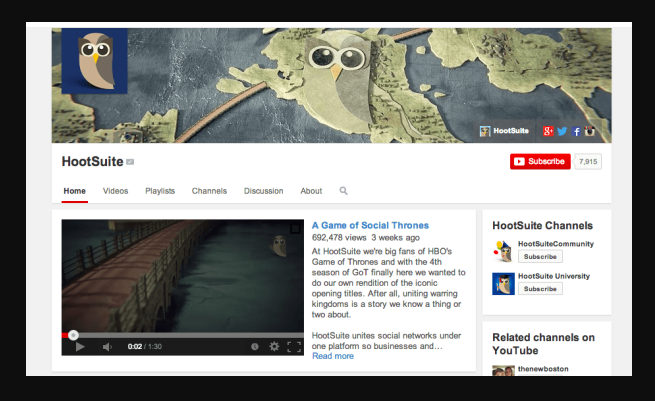Switch to the Discussion tab
Screen dimensions: 655x401
(264, 191)
